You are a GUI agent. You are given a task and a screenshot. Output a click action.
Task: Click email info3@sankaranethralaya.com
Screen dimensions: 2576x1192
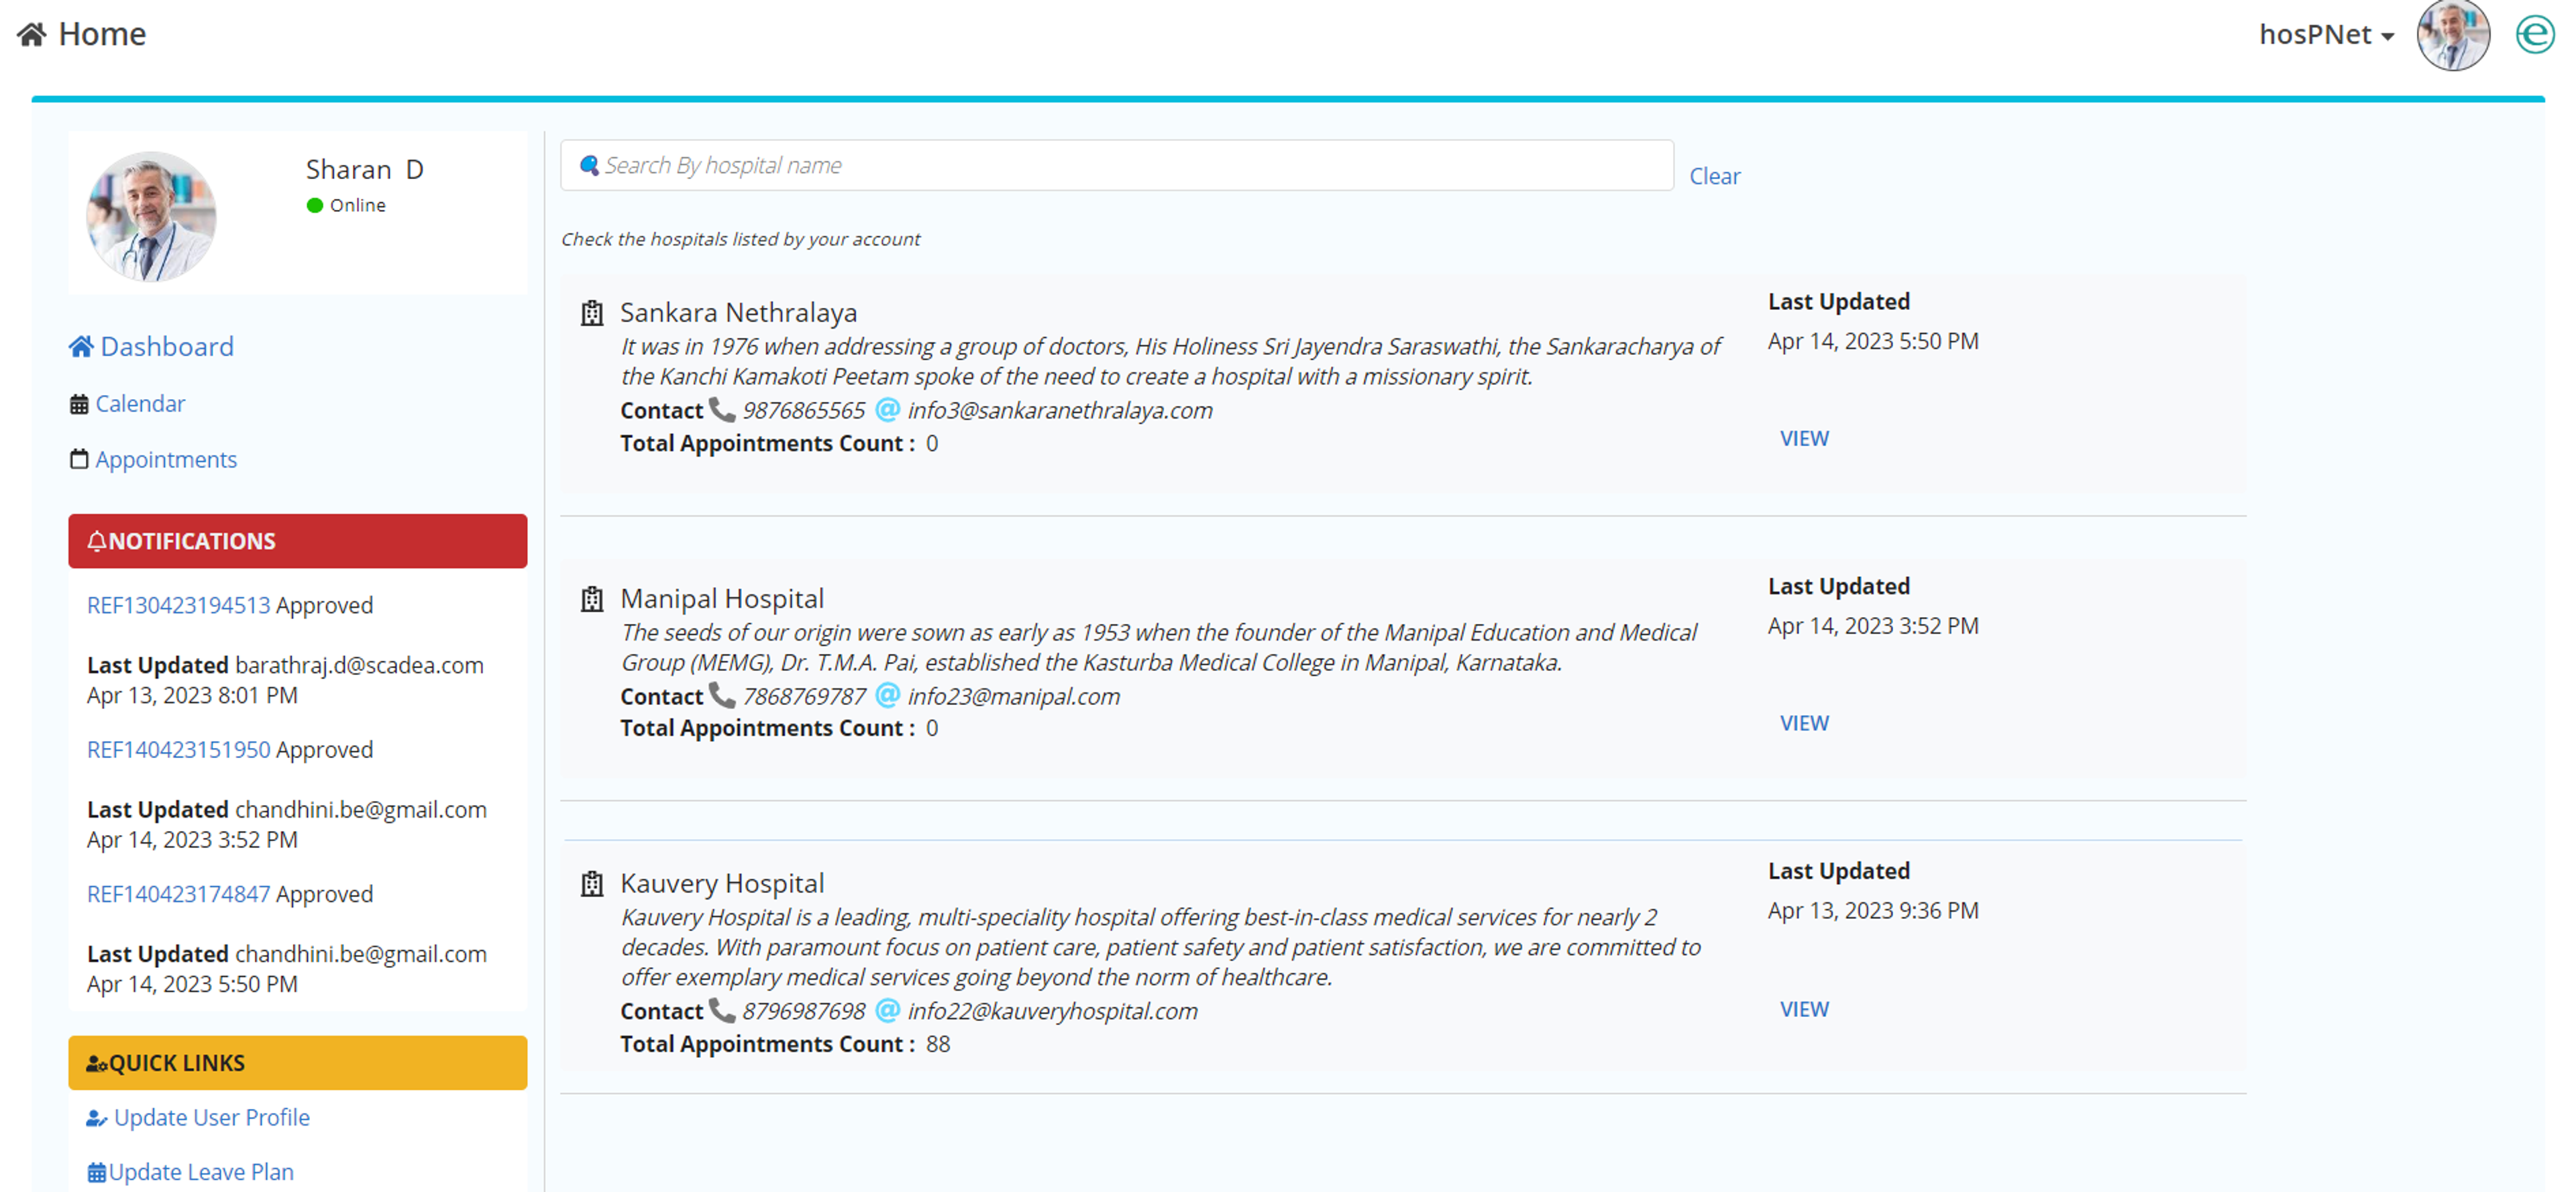1060,410
